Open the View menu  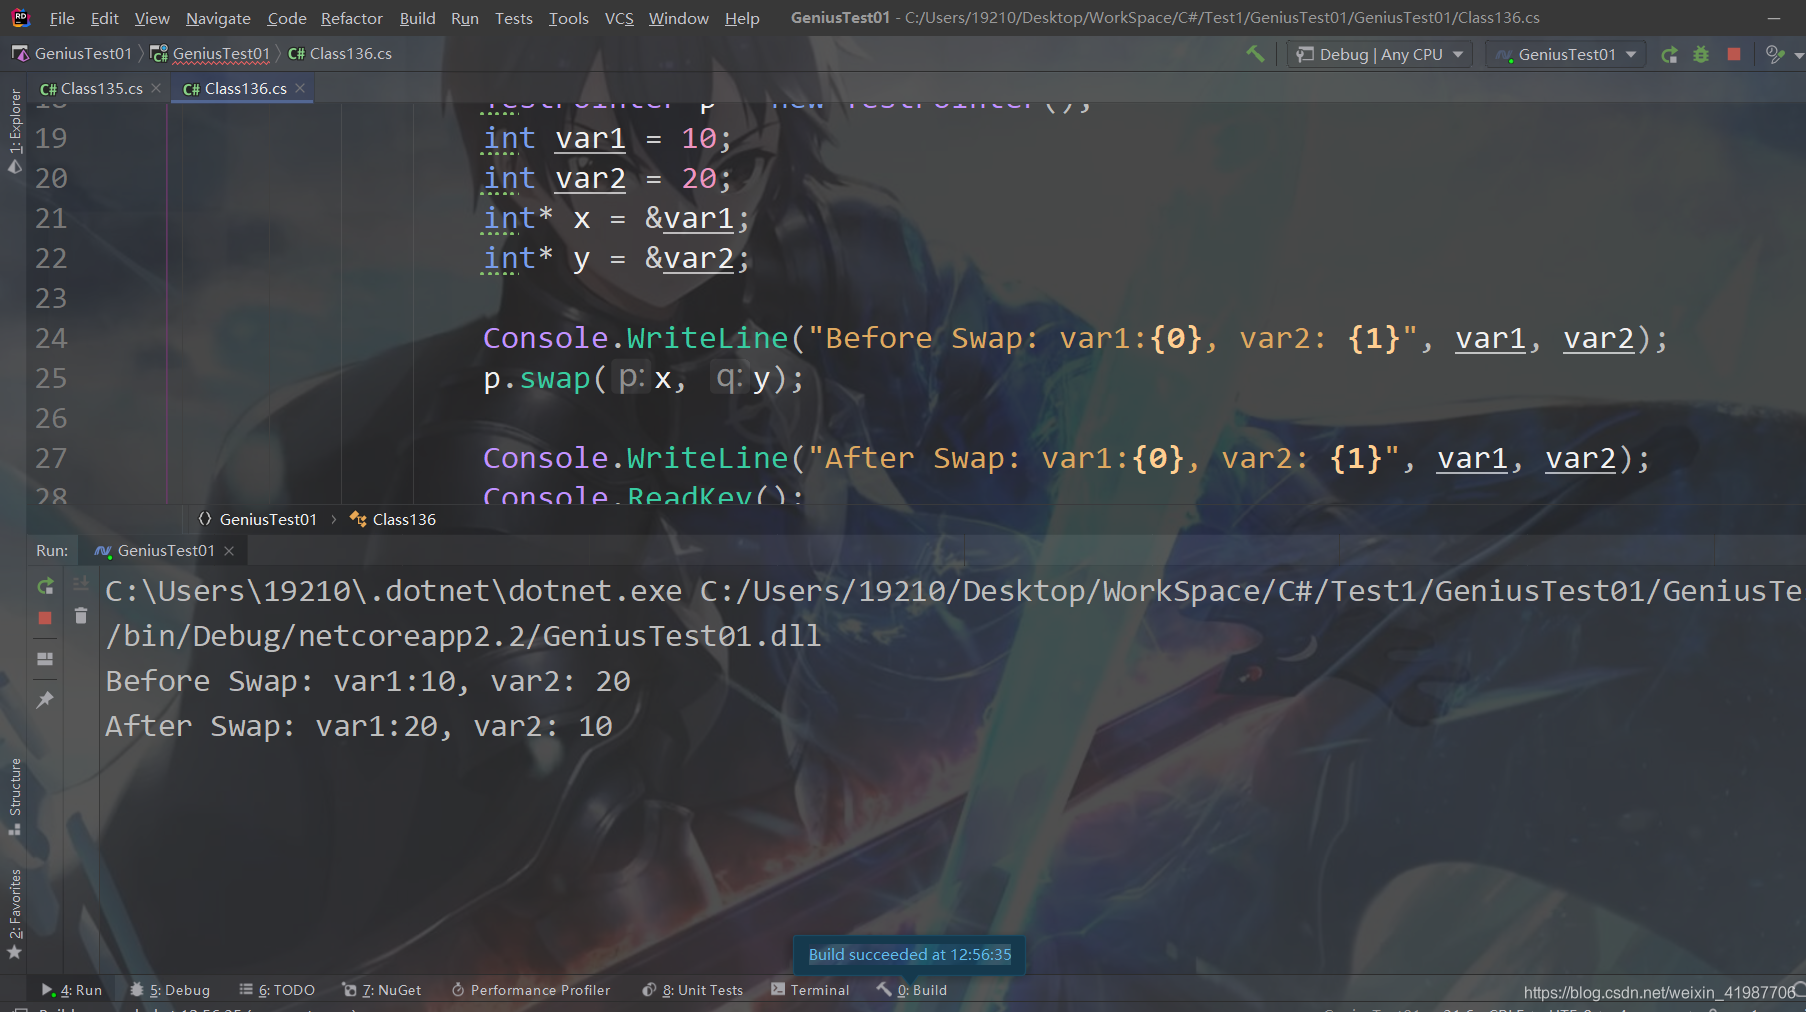tap(152, 18)
